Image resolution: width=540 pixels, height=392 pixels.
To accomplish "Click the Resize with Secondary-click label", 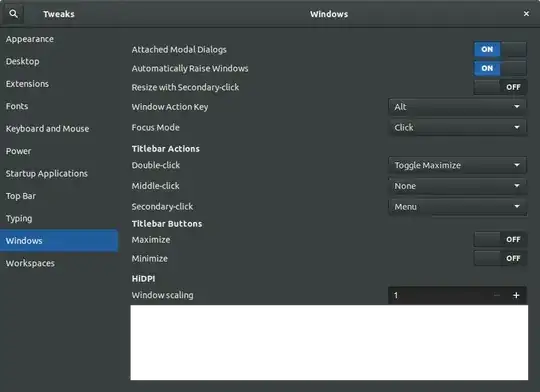I will point(185,87).
